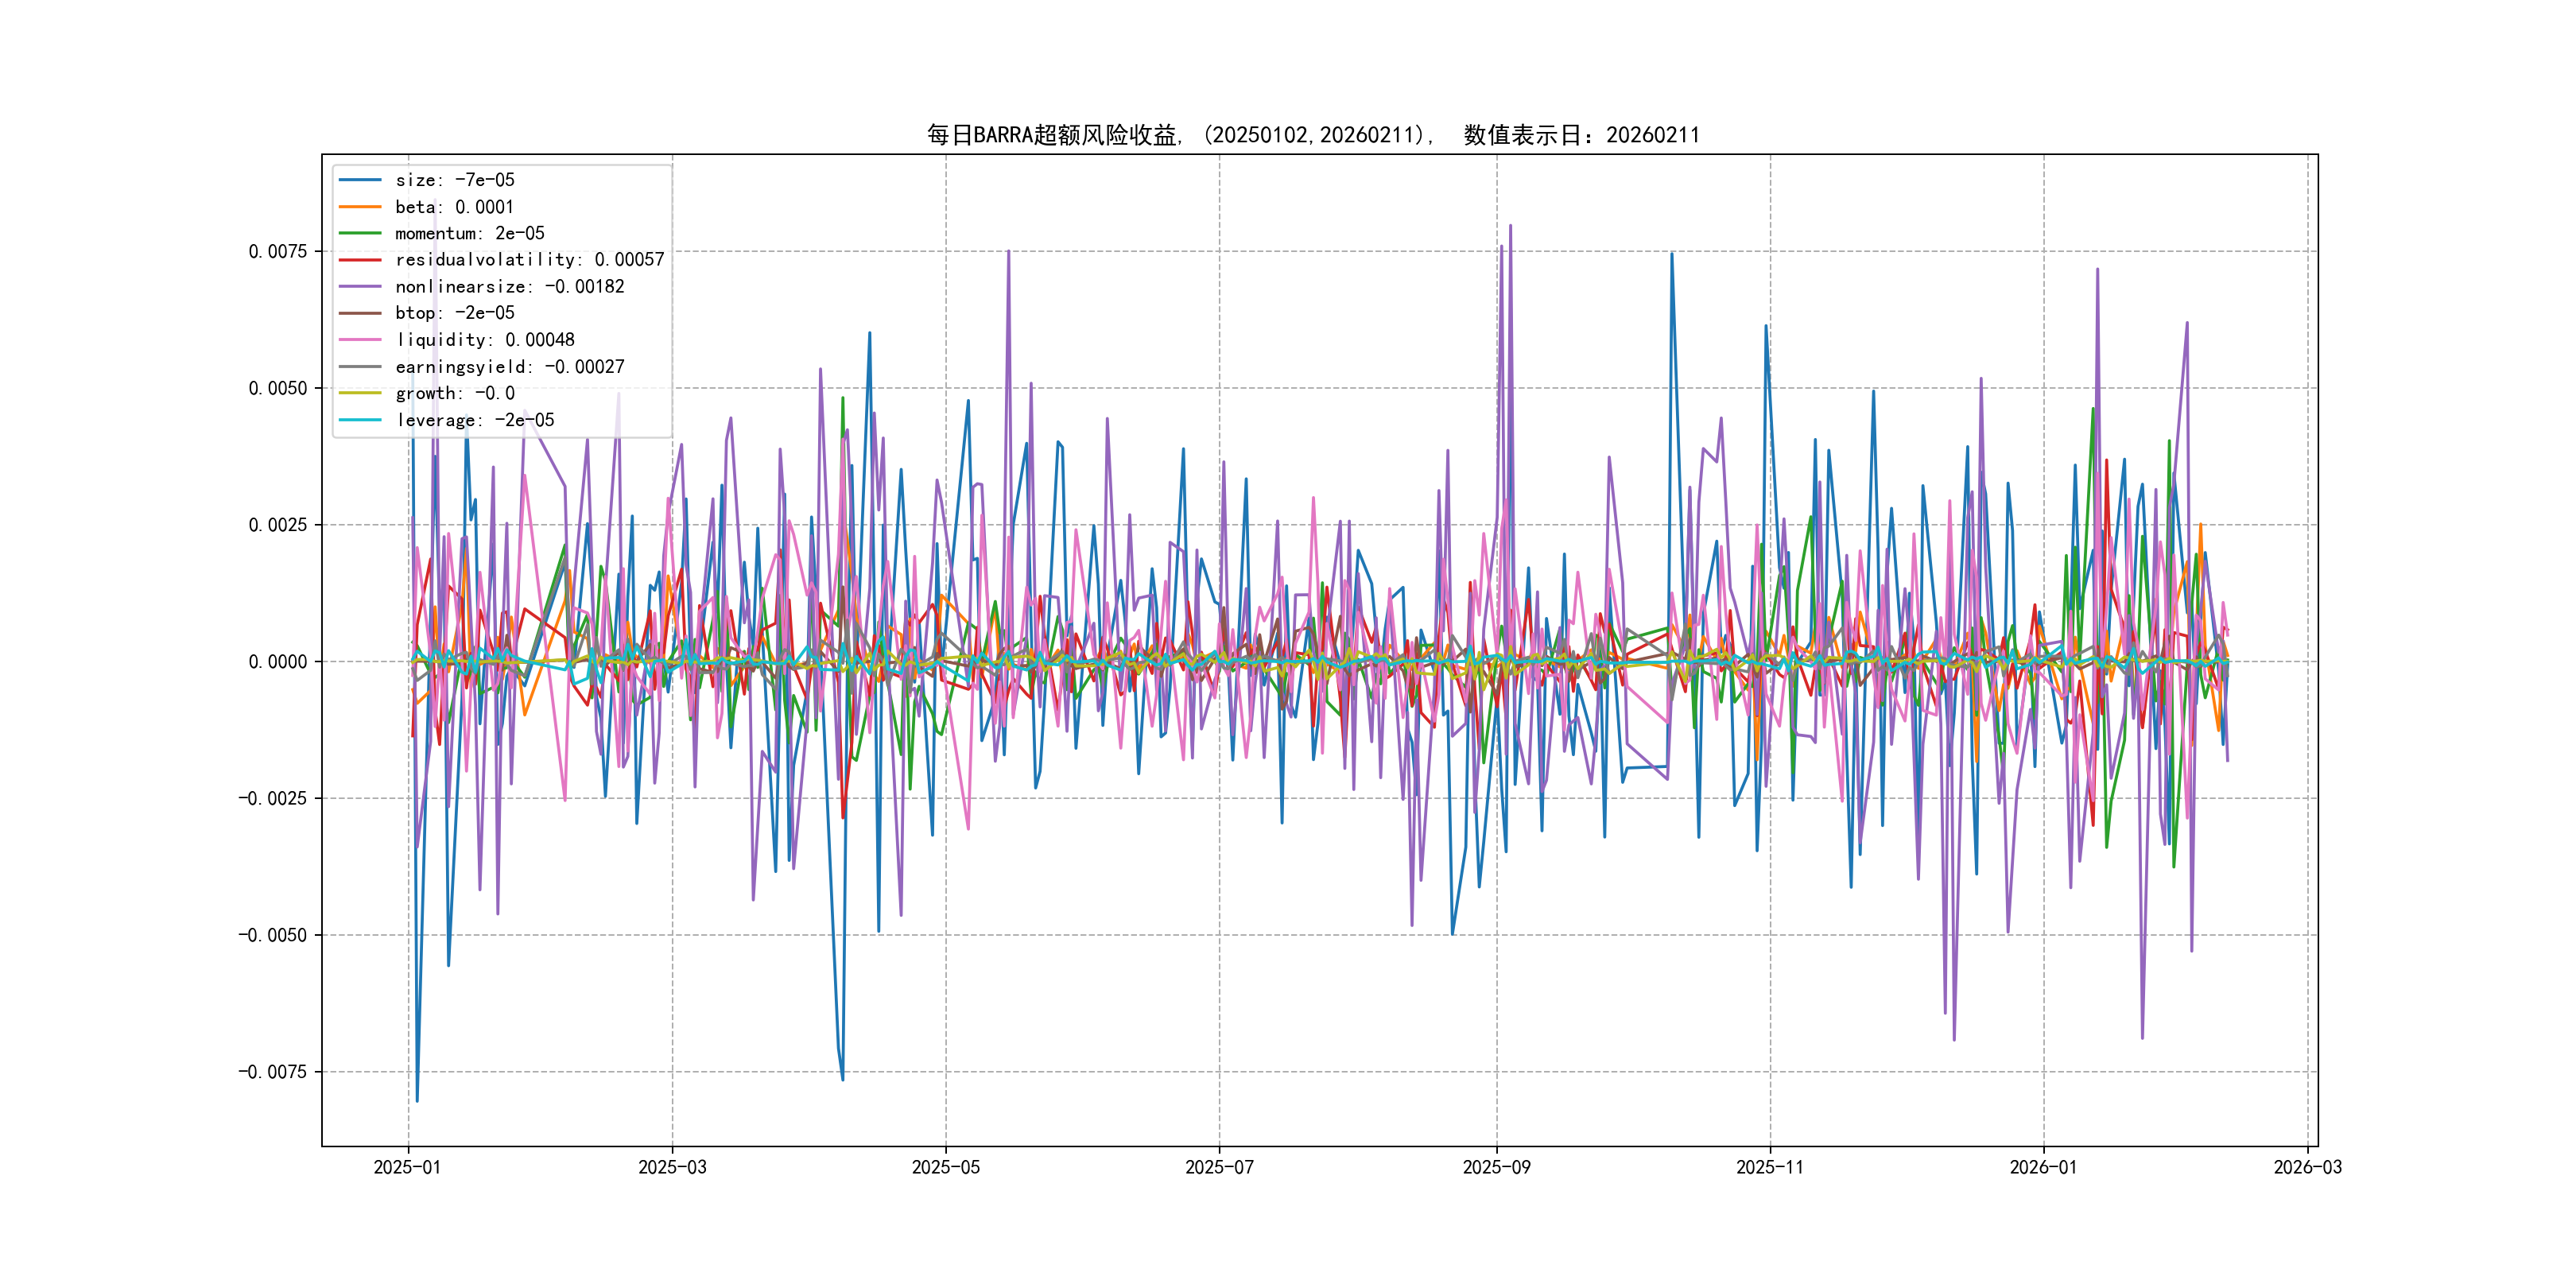
Task: Click the purple nonlinearsize legend line
Action: coord(360,287)
